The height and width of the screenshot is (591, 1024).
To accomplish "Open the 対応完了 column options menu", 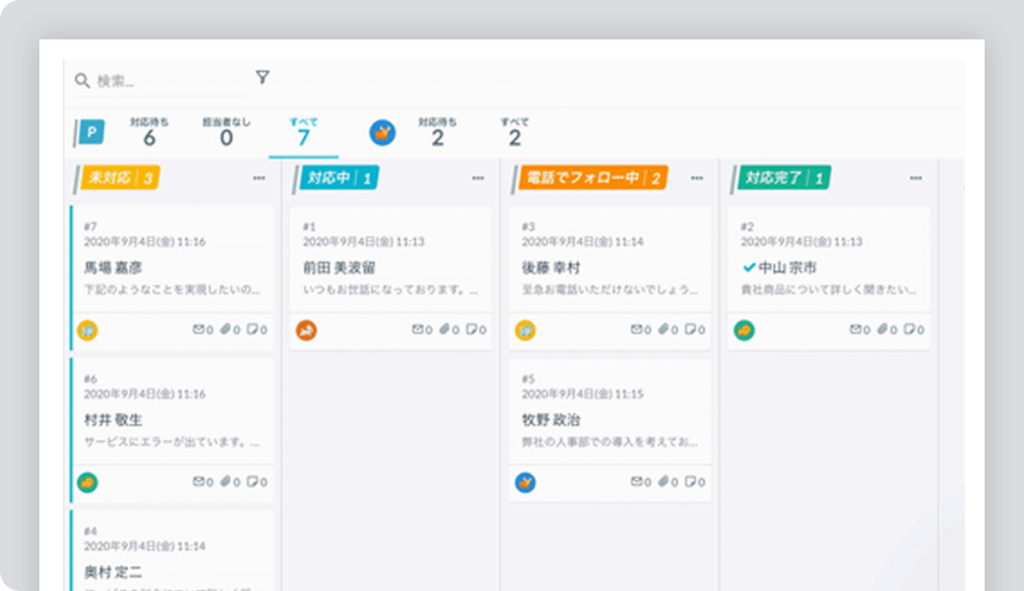I will click(916, 178).
